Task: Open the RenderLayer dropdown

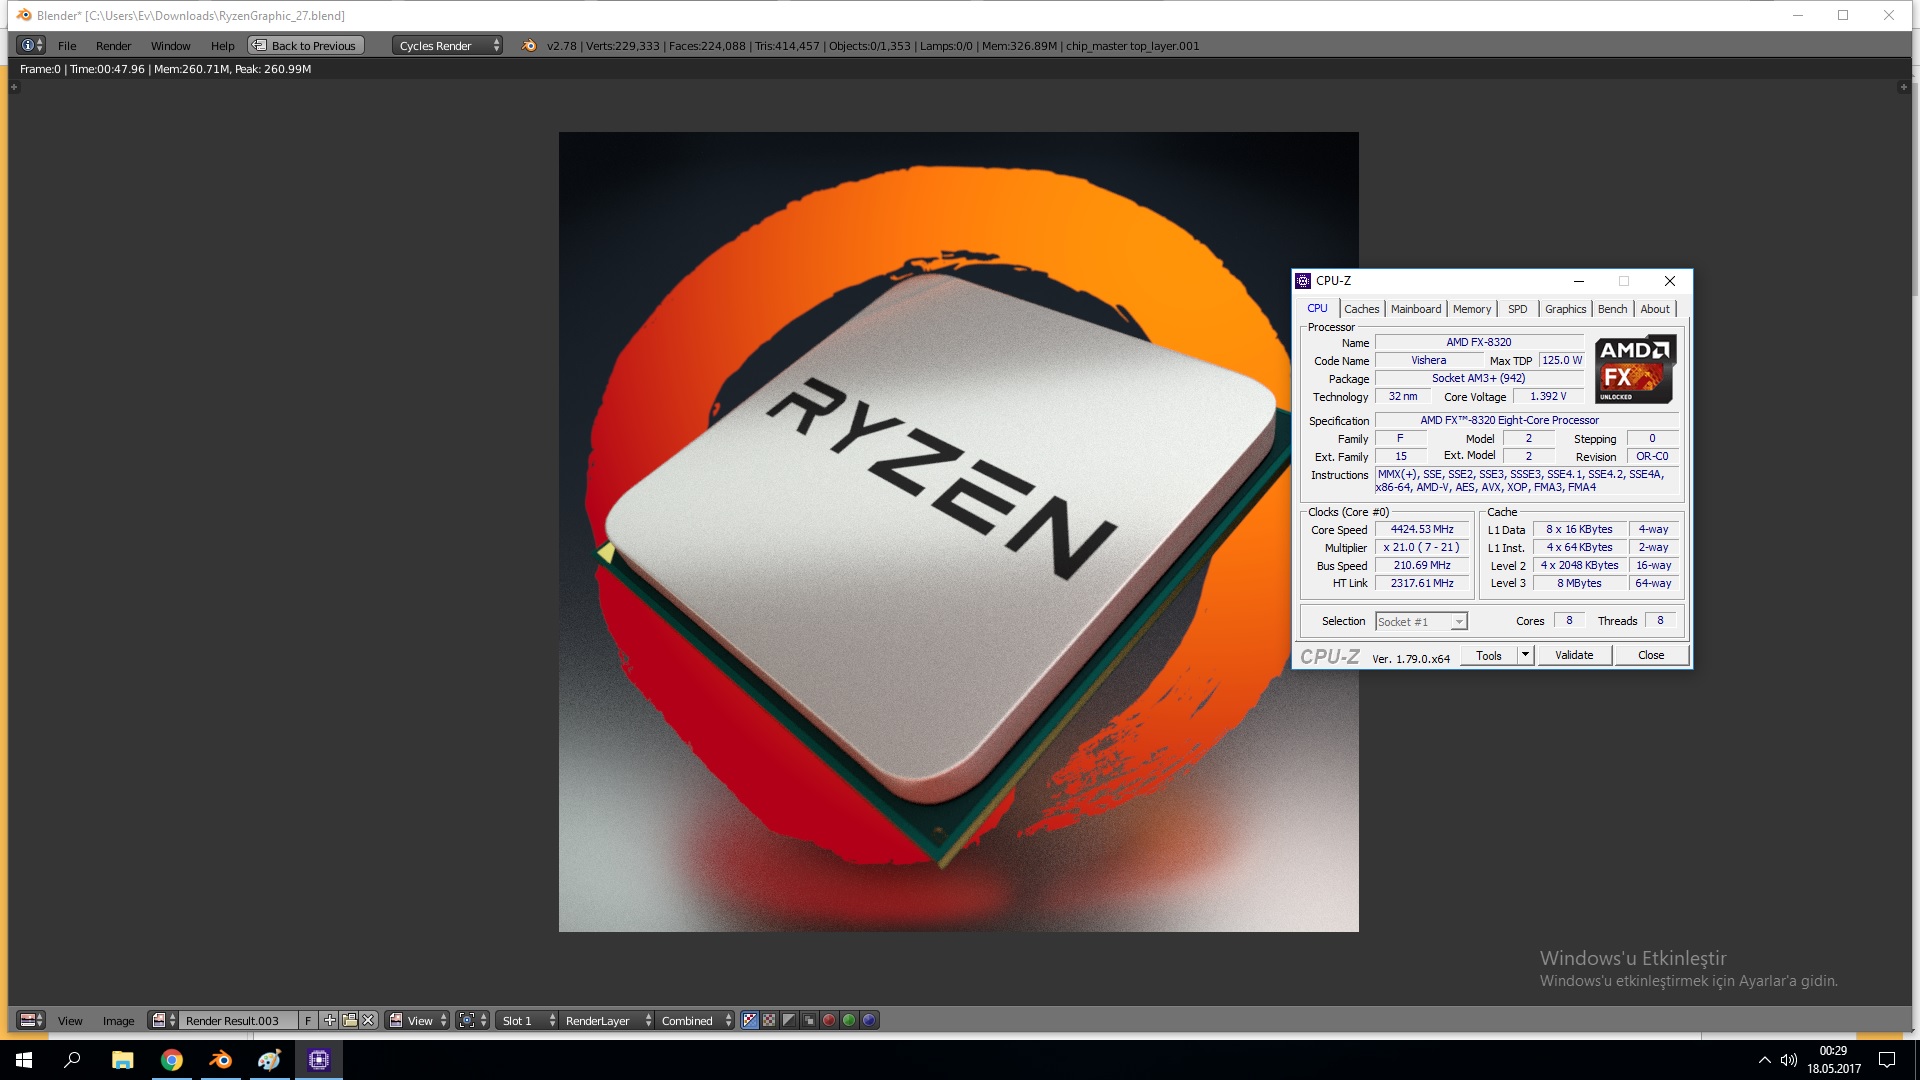Action: click(607, 1020)
